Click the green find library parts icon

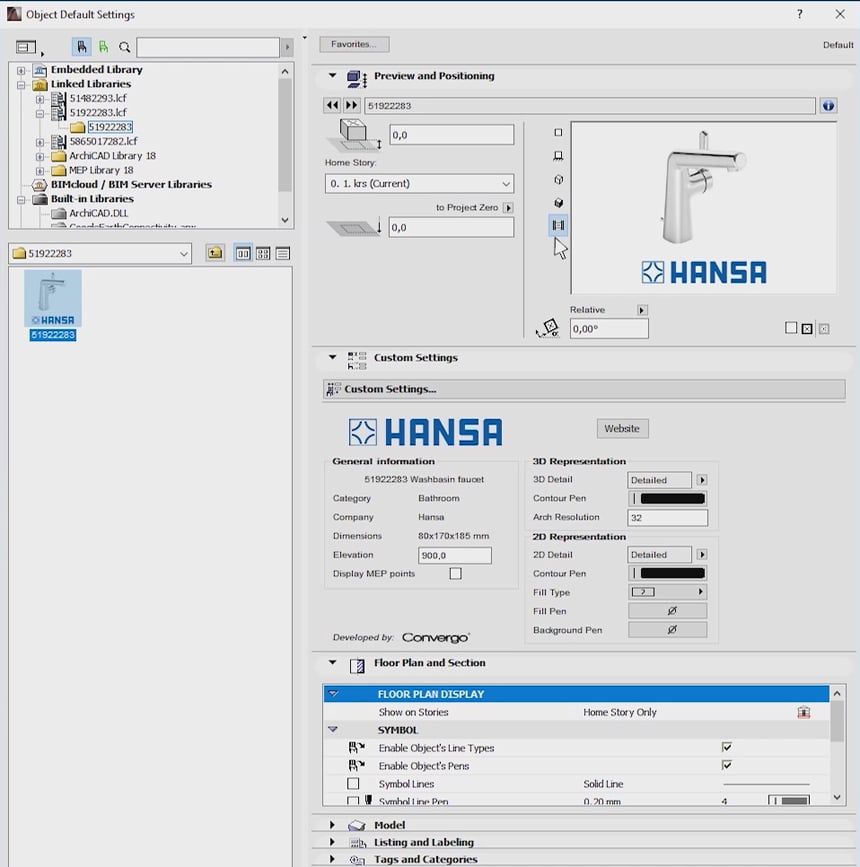point(103,48)
